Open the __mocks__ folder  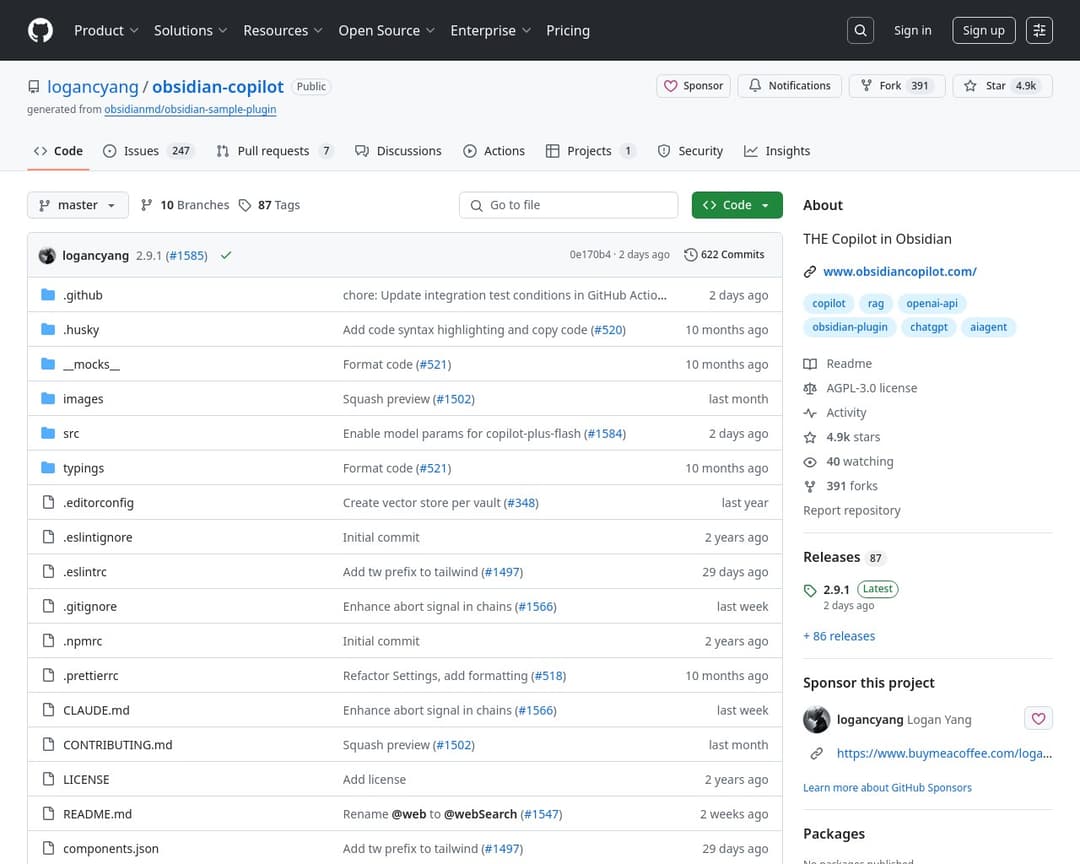pyautogui.click(x=92, y=364)
